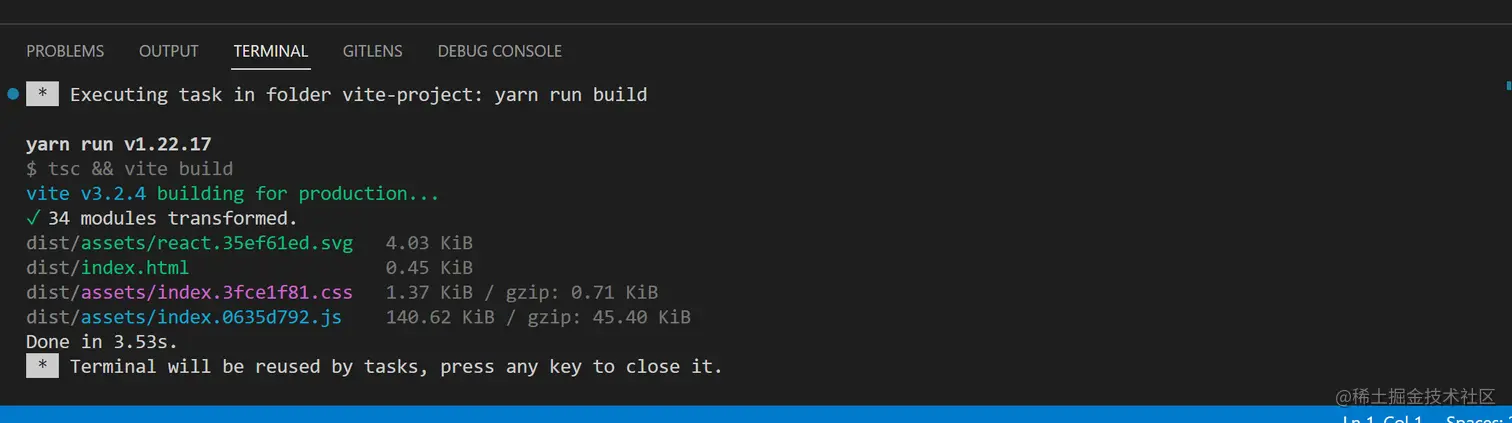Screen dimensions: 1512x423
Task: Click the 'vite v3.2.4 building for production' line
Action: click(x=233, y=193)
